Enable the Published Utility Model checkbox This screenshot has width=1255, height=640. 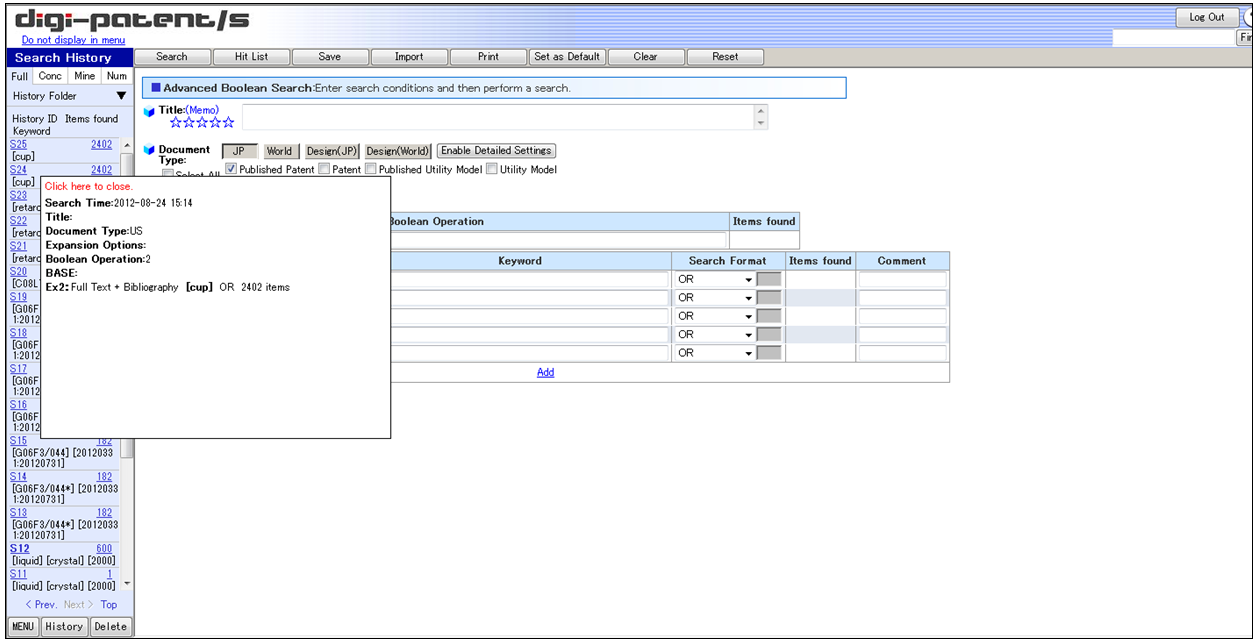pyautogui.click(x=371, y=169)
